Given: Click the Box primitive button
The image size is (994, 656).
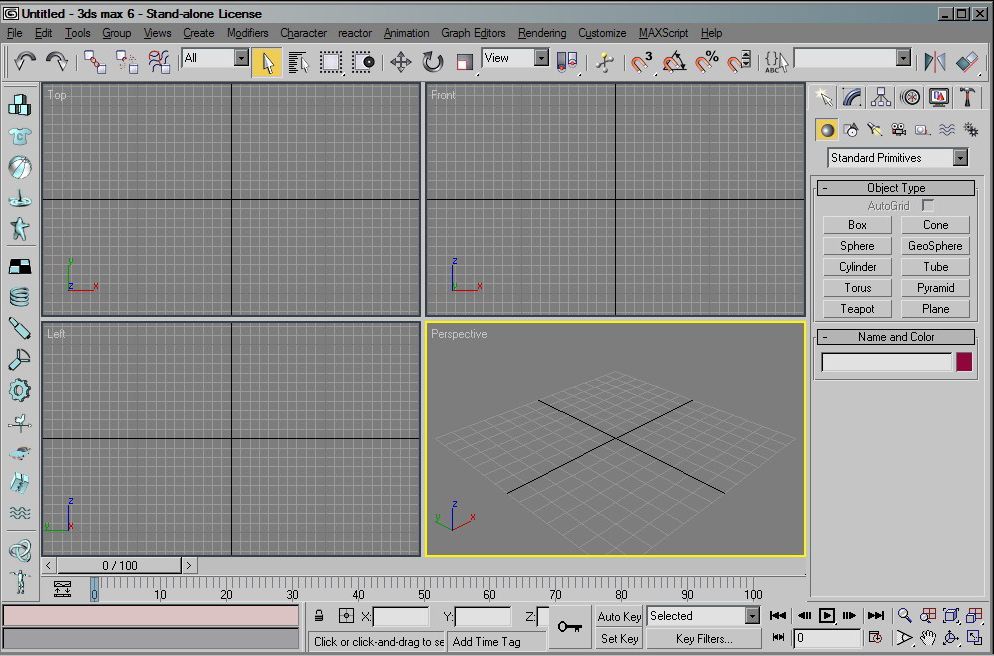Looking at the screenshot, I should [x=857, y=225].
